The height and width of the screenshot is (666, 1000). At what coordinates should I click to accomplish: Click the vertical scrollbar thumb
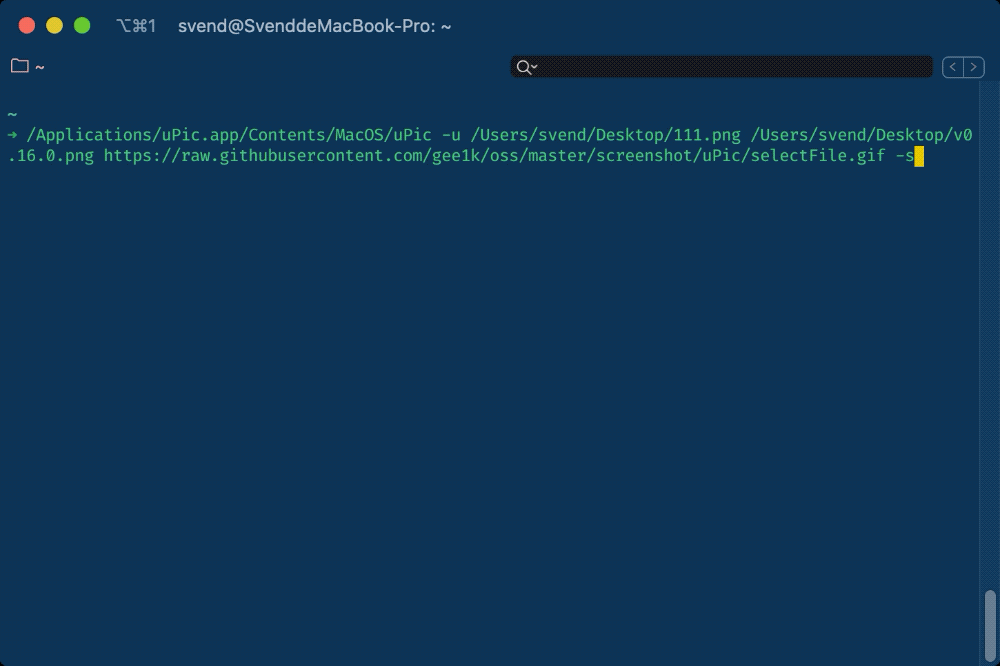pos(990,626)
